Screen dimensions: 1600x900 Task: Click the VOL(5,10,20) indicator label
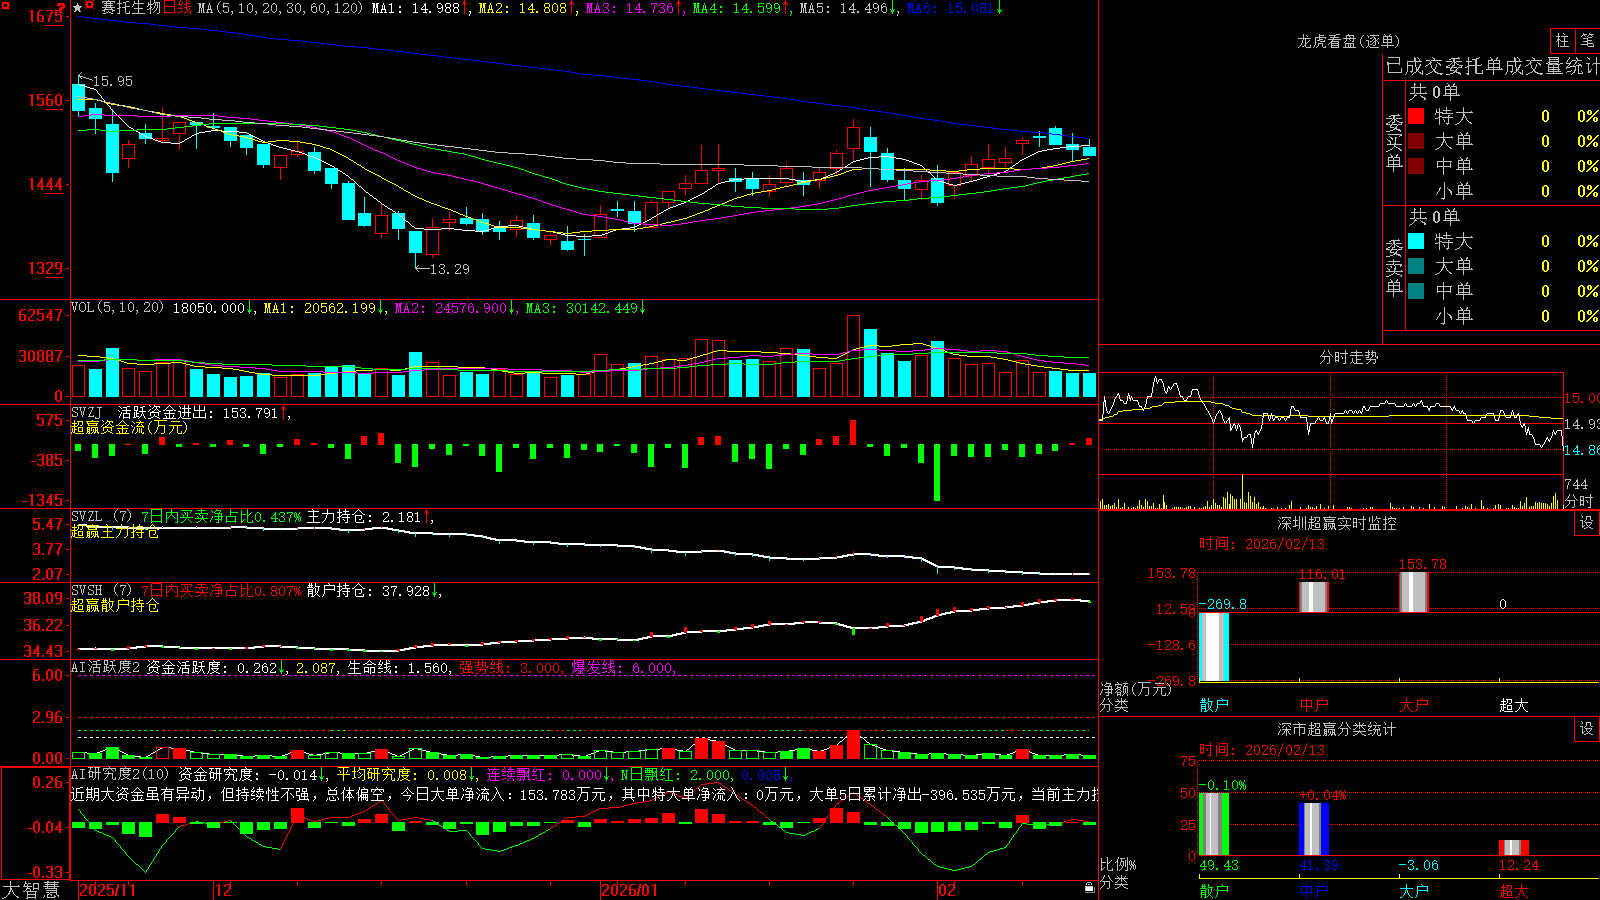(117, 308)
